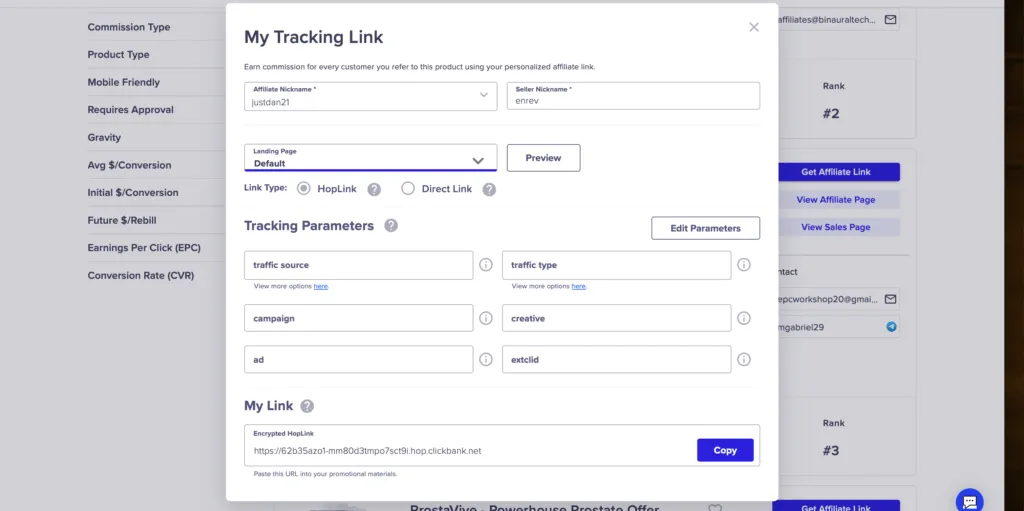Click the Tracking Parameters help icon

coord(391,226)
